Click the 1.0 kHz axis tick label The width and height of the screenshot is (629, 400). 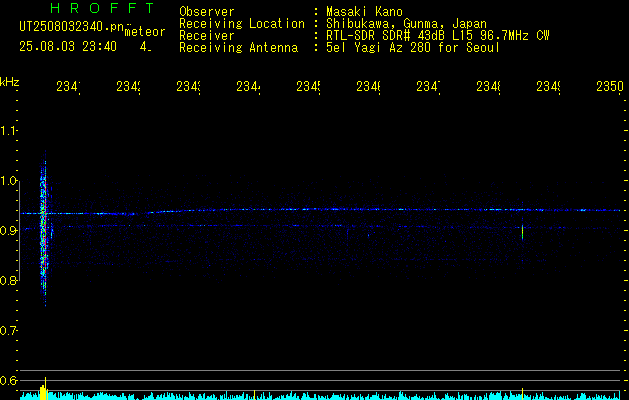point(8,181)
